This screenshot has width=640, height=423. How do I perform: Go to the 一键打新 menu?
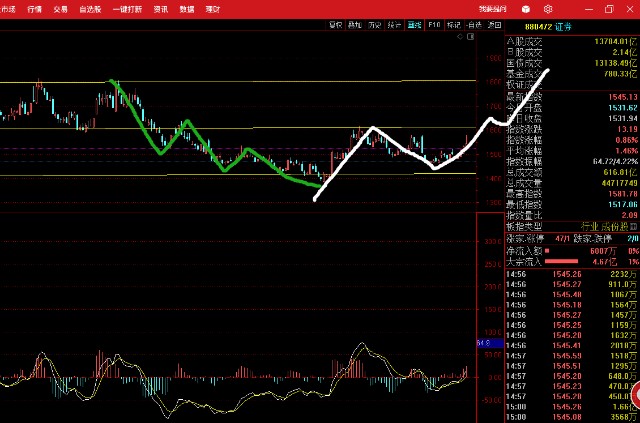click(x=127, y=7)
